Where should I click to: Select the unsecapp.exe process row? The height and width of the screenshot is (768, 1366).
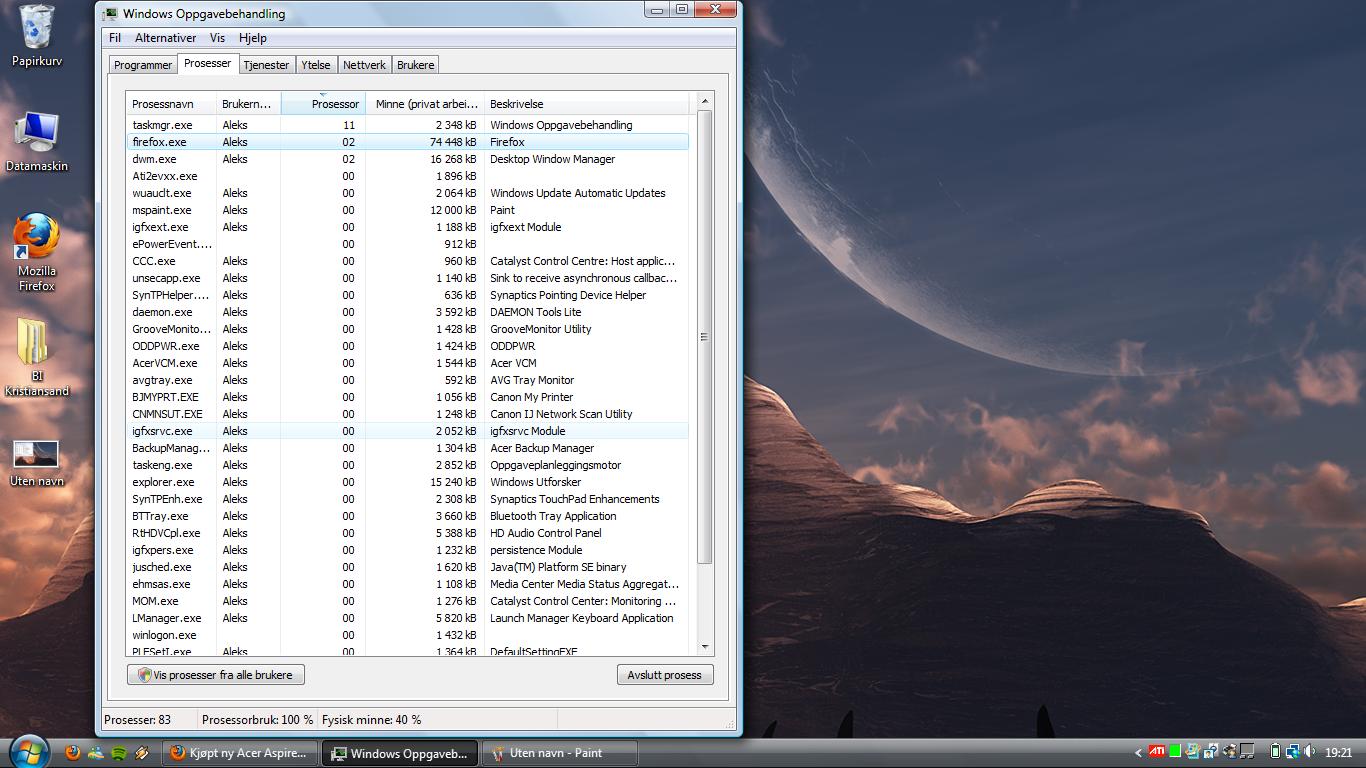click(408, 278)
